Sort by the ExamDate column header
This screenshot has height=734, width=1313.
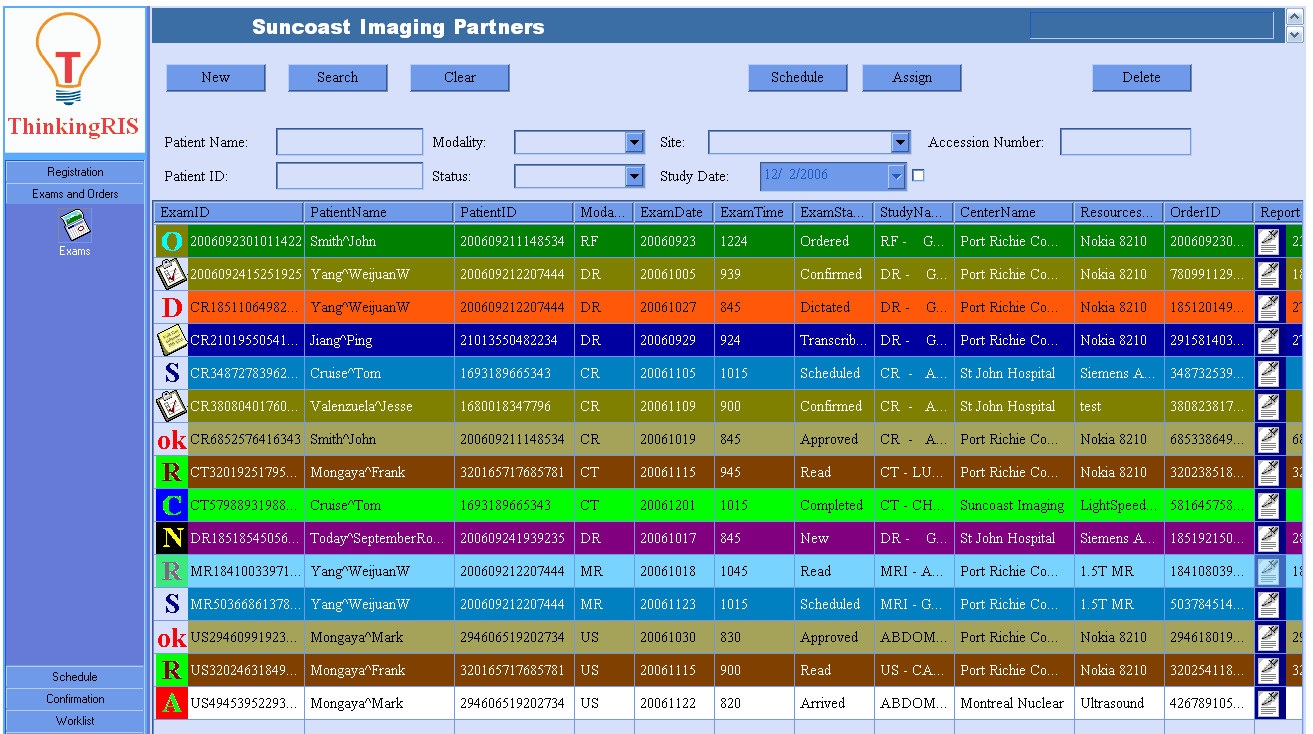click(673, 212)
